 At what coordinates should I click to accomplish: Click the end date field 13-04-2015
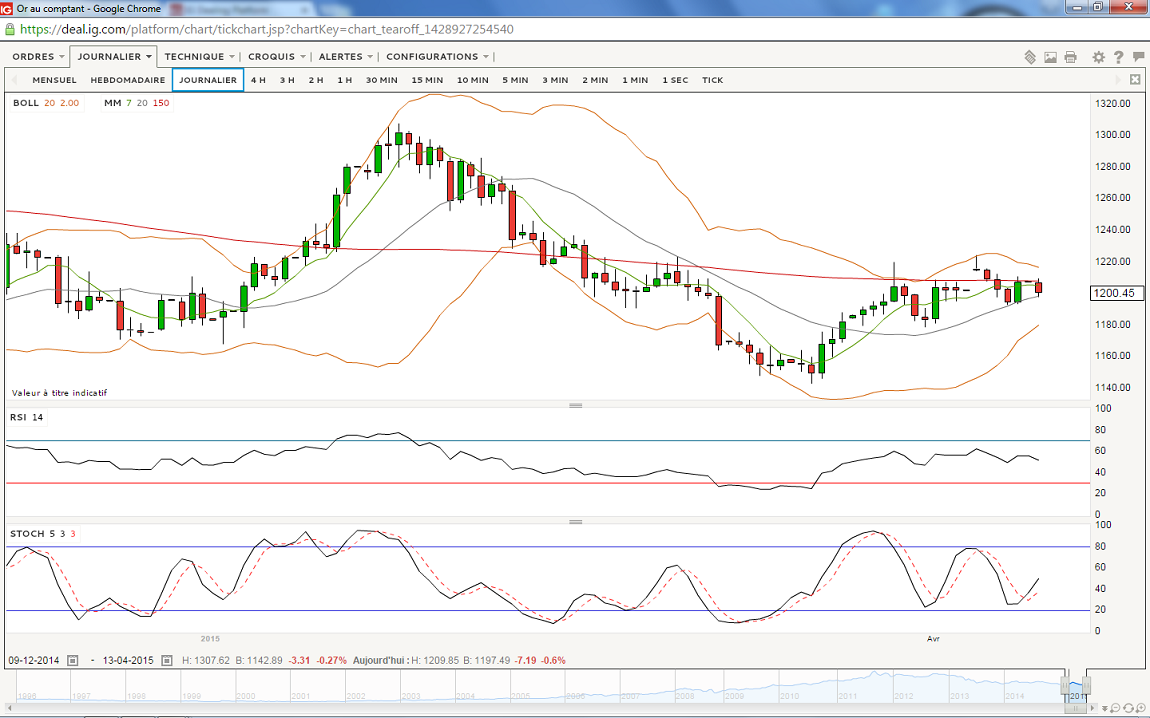coord(128,661)
